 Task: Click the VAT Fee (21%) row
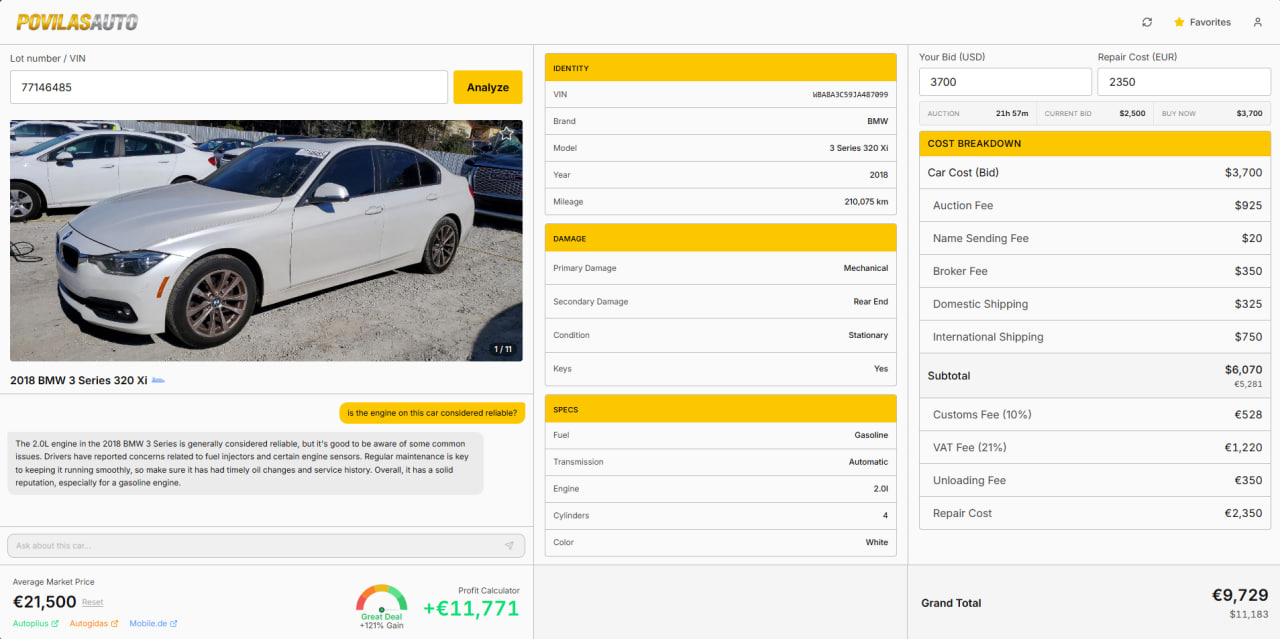click(x=1095, y=447)
